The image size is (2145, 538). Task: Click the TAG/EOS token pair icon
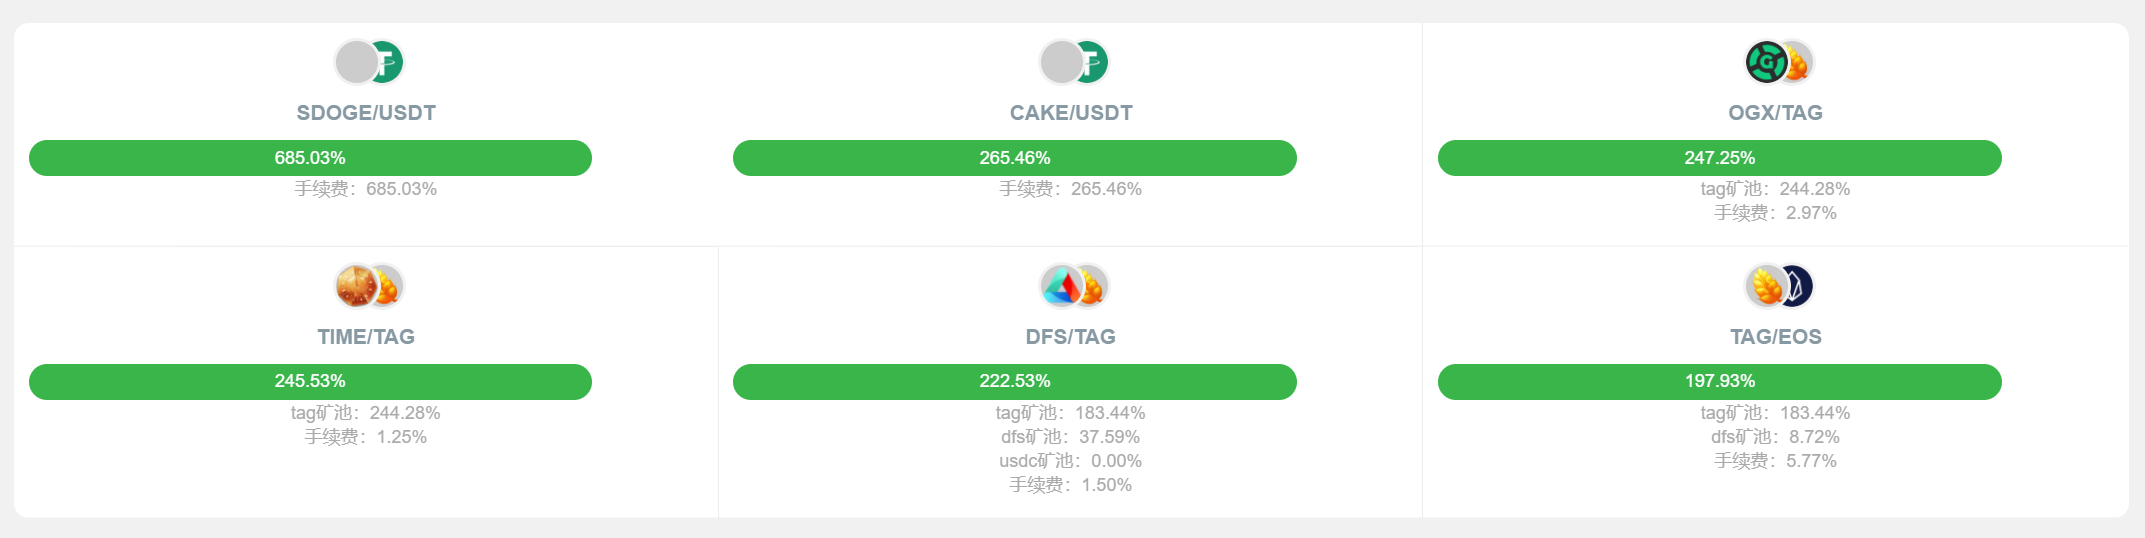[1778, 286]
